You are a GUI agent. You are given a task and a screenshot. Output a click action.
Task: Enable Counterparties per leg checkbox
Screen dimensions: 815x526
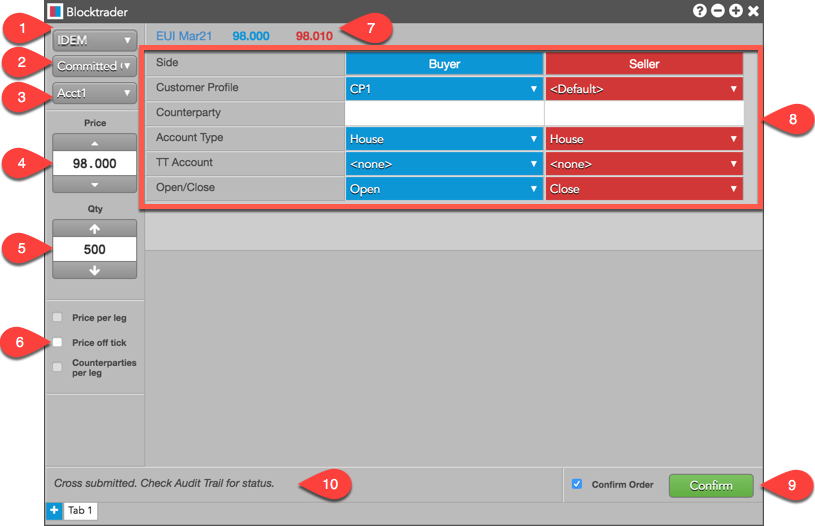coord(57,368)
